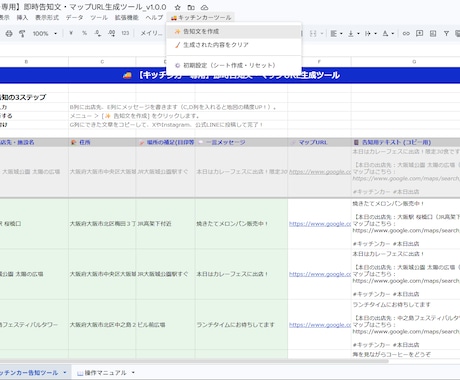This screenshot has width=460, height=380.
Task: Click the マップURL header cell
Action: [x=319, y=142]
